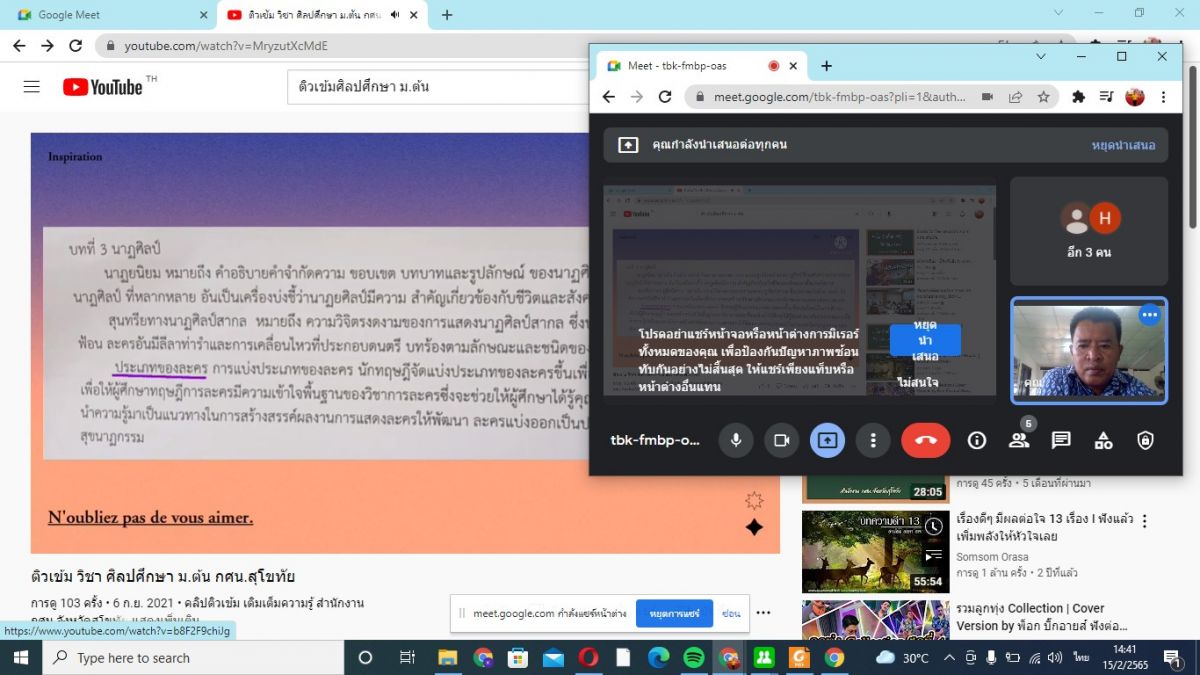The height and width of the screenshot is (675, 1200).
Task: Open the Meet activities icon
Action: coord(1103,440)
